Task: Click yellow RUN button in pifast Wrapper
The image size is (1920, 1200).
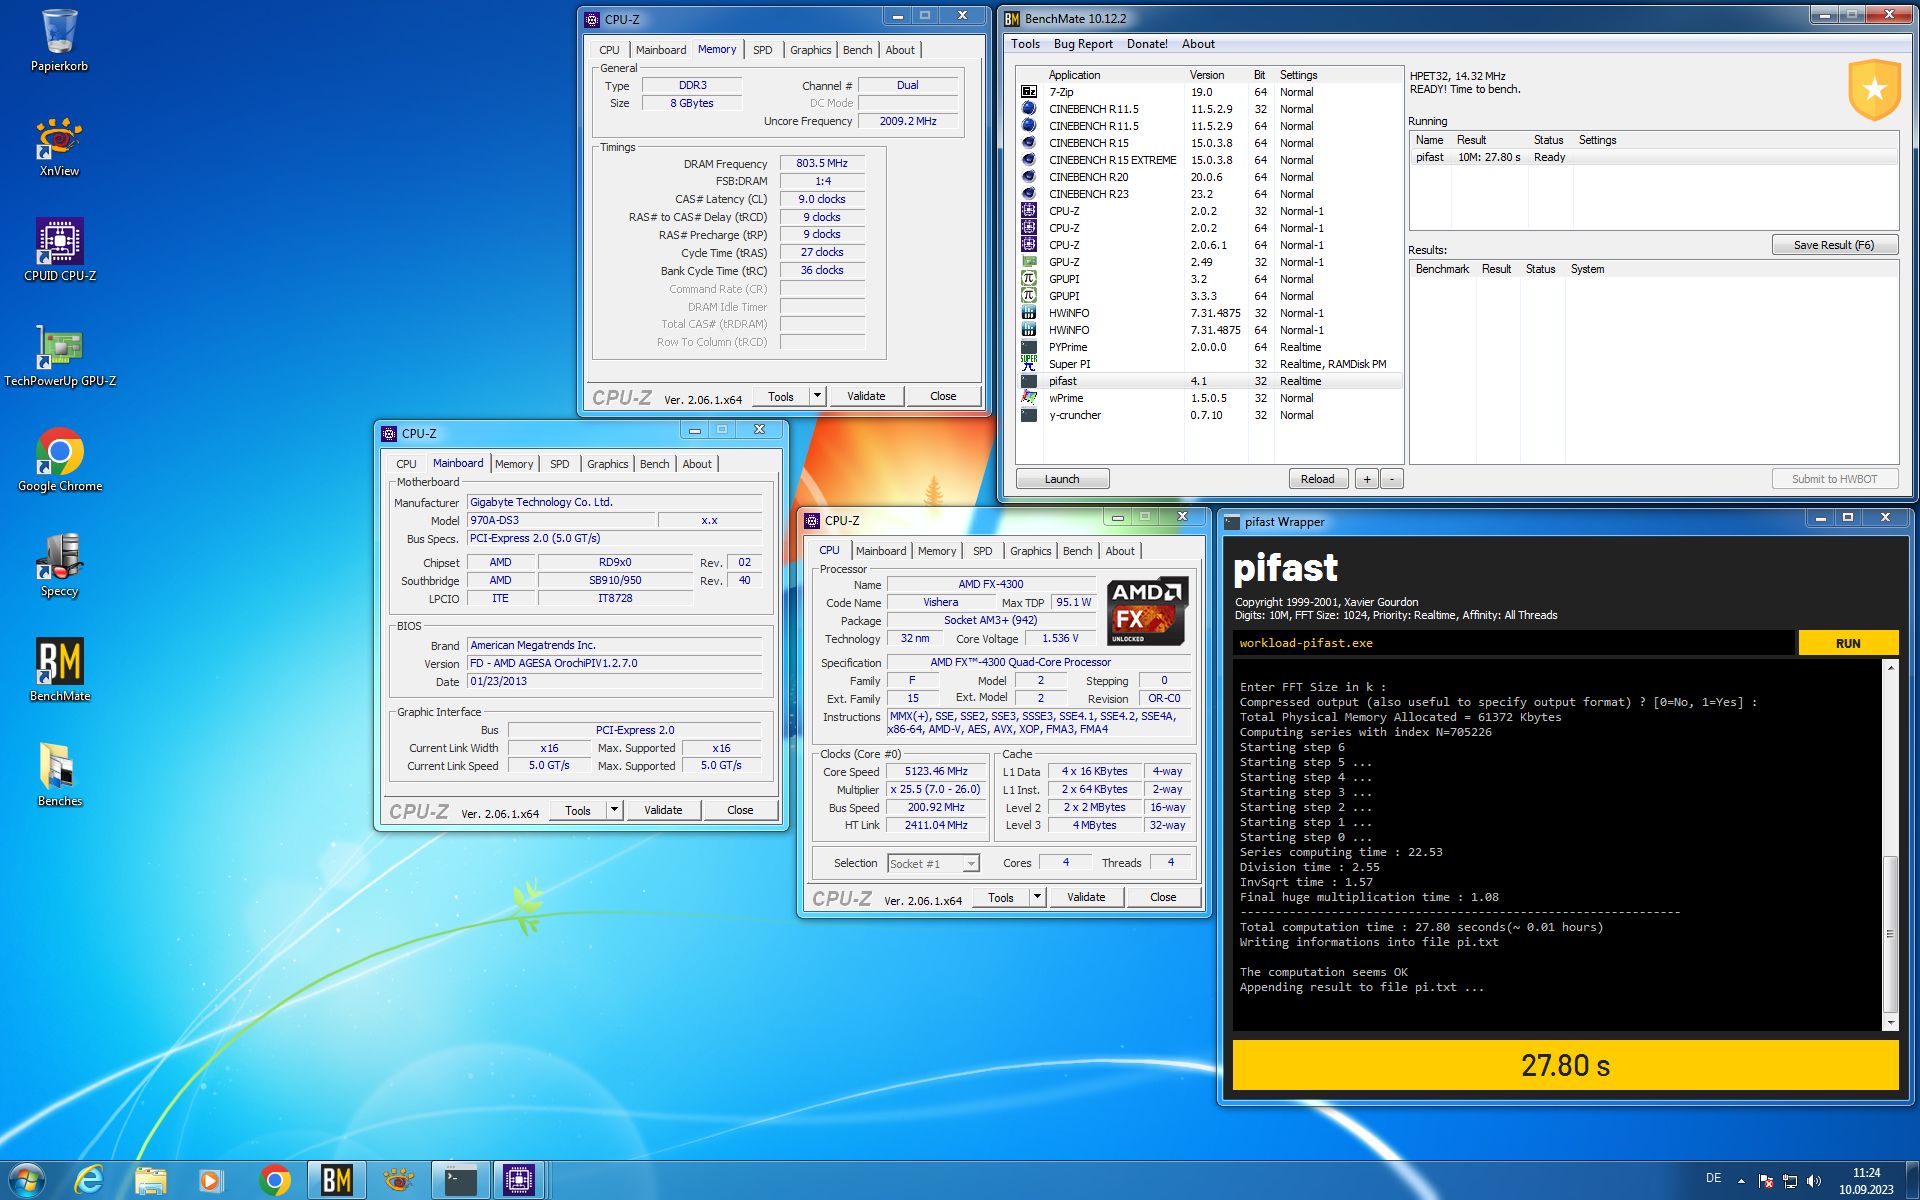Action: coord(1848,643)
